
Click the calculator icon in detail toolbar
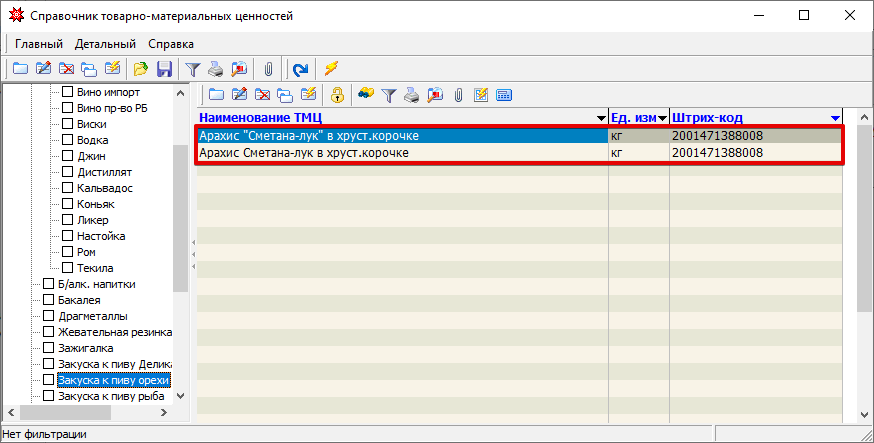click(504, 95)
